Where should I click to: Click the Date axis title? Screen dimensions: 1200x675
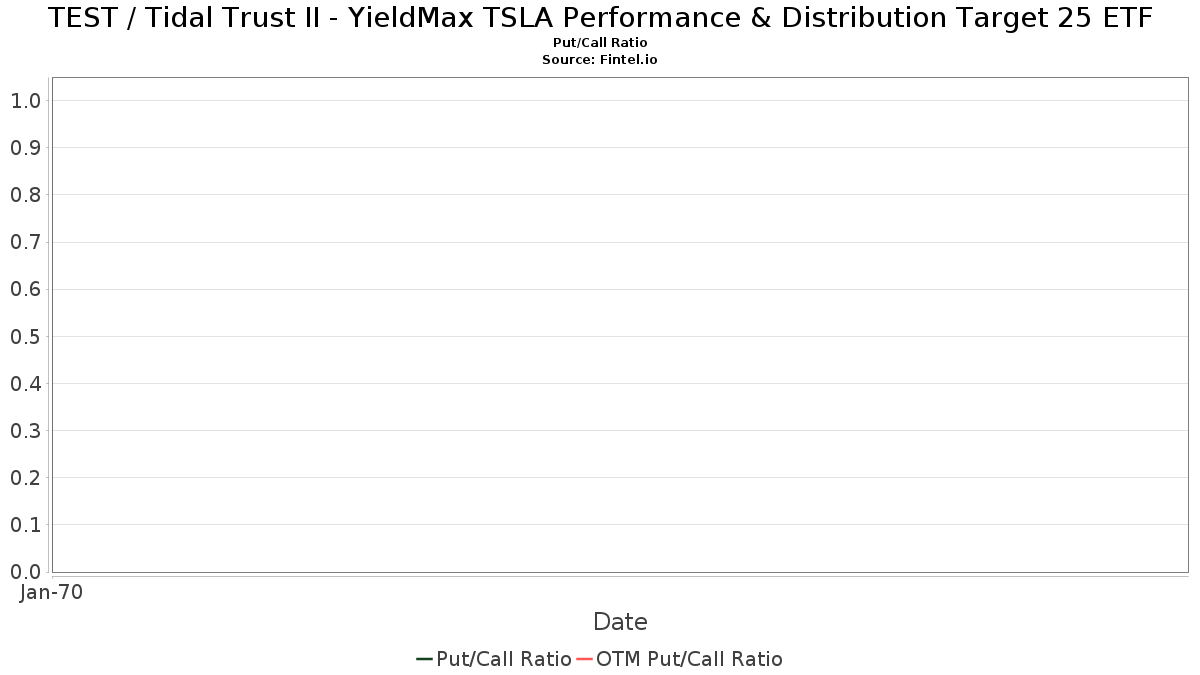pyautogui.click(x=620, y=622)
